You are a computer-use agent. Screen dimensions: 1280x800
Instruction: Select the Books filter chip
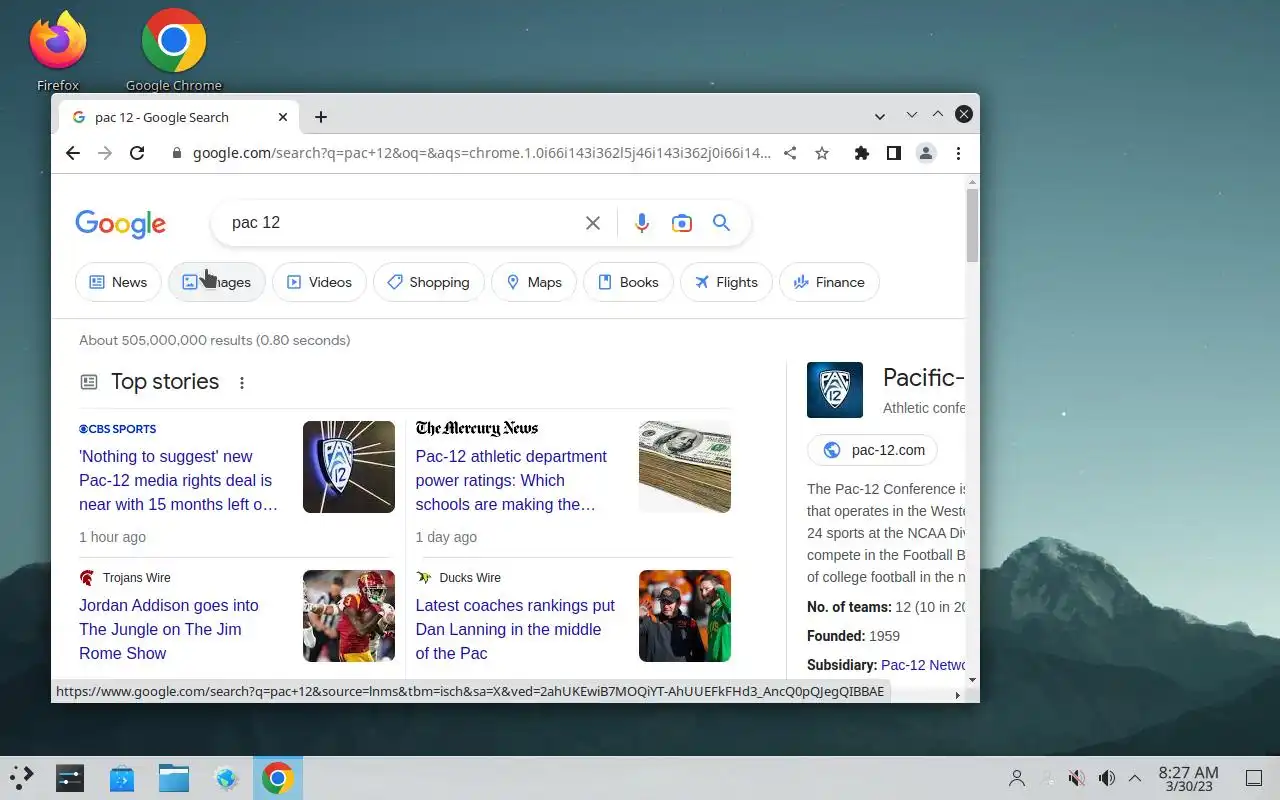(x=628, y=282)
